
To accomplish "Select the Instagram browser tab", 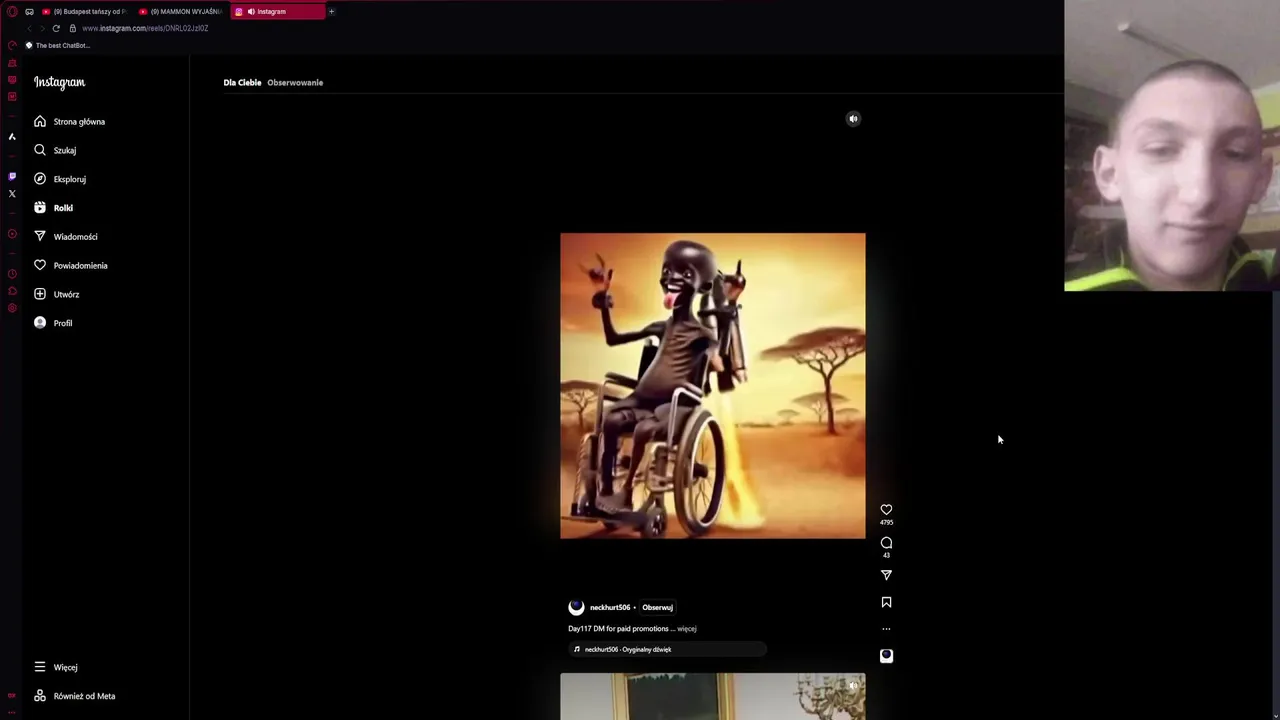I will [x=278, y=11].
